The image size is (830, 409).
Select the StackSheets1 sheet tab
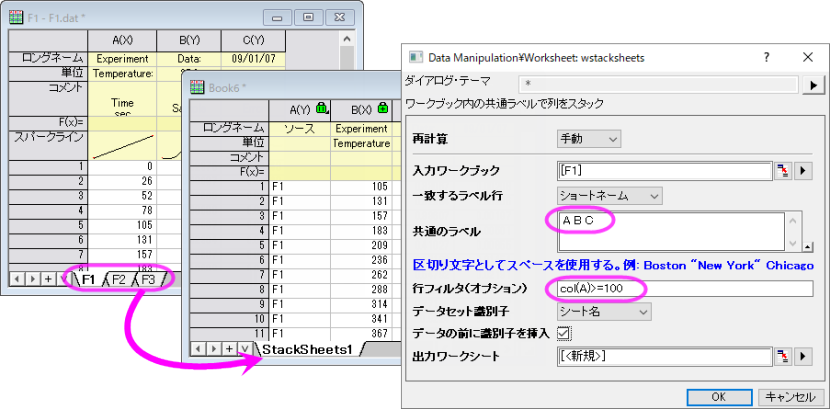(x=308, y=349)
